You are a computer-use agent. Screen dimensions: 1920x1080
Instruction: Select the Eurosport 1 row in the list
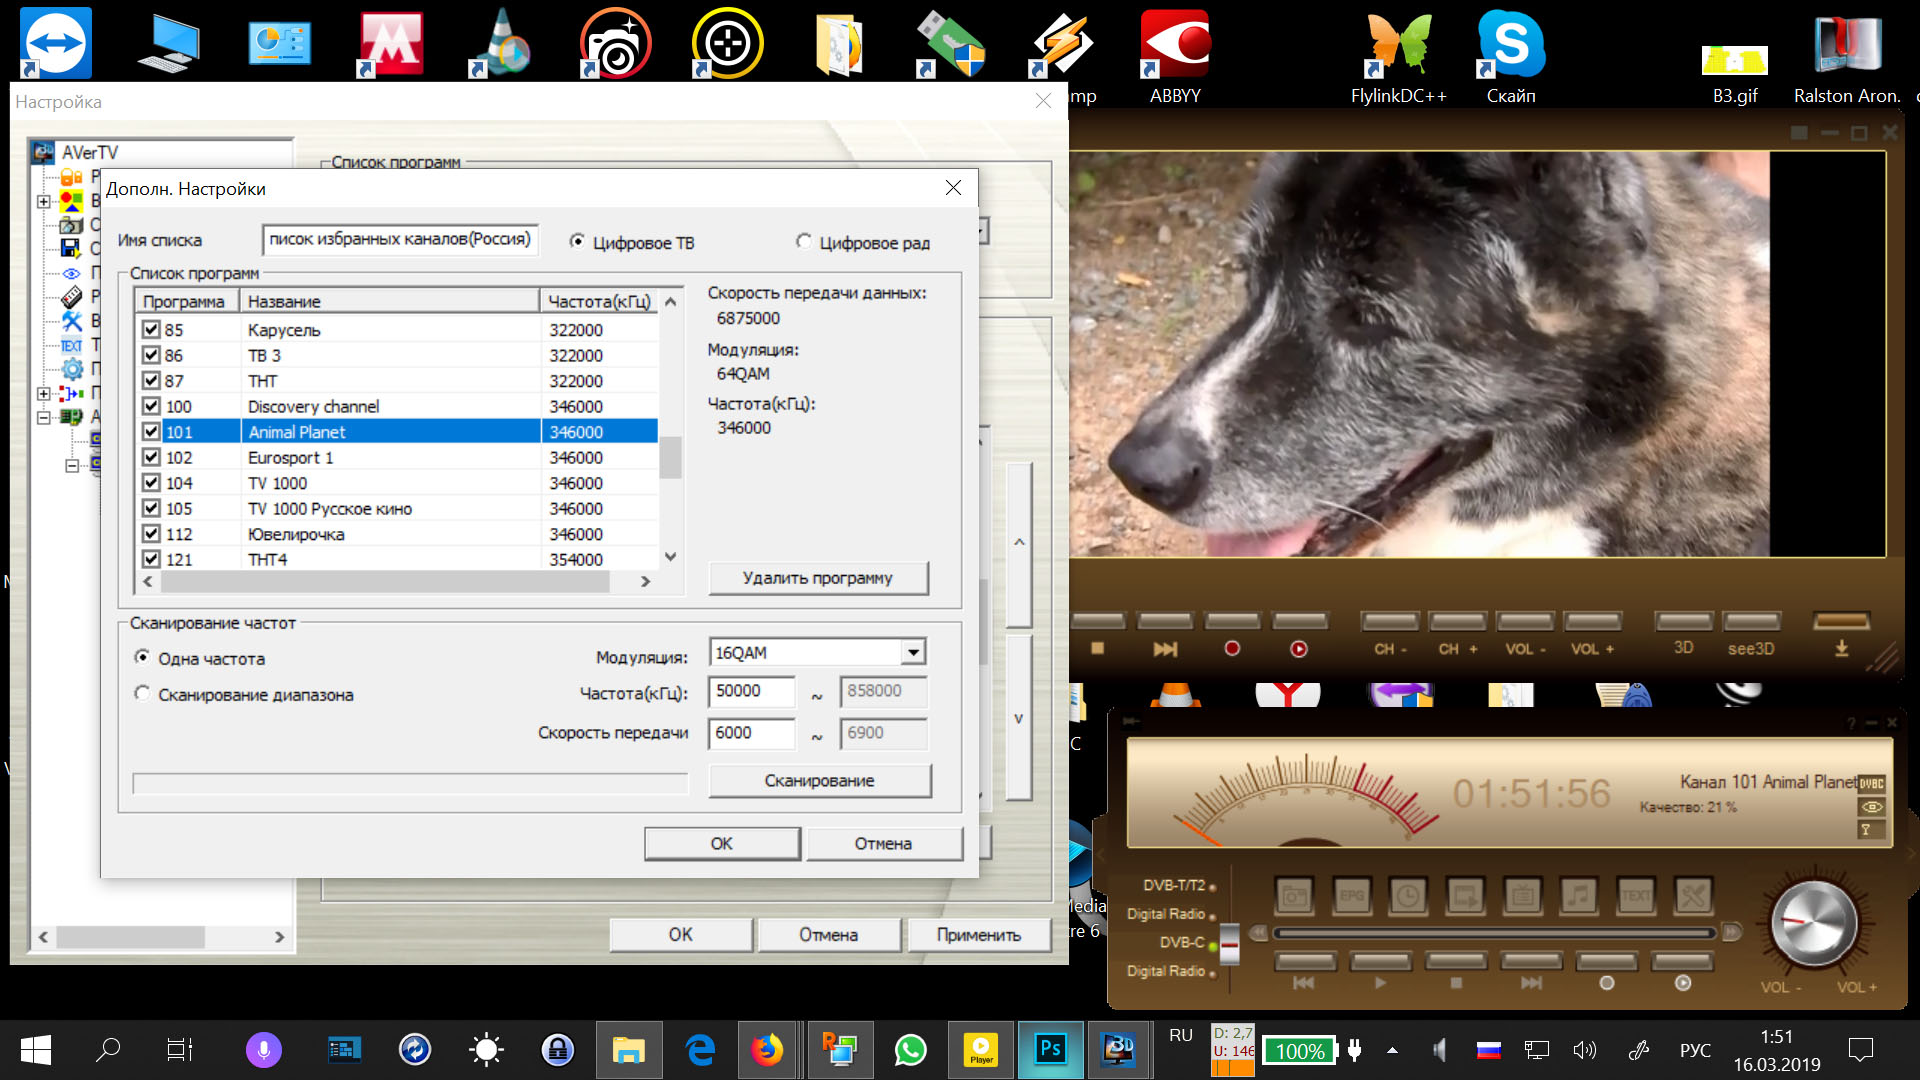tap(290, 458)
